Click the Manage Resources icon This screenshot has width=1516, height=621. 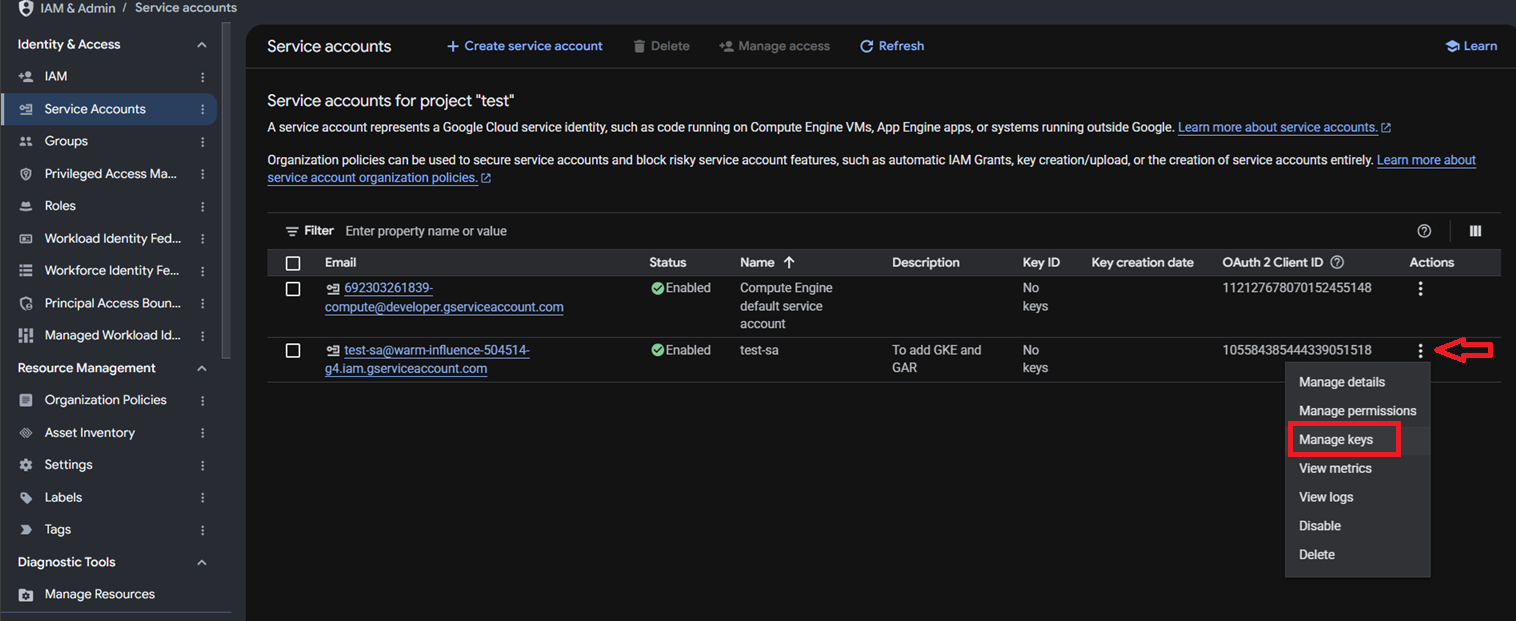point(26,595)
